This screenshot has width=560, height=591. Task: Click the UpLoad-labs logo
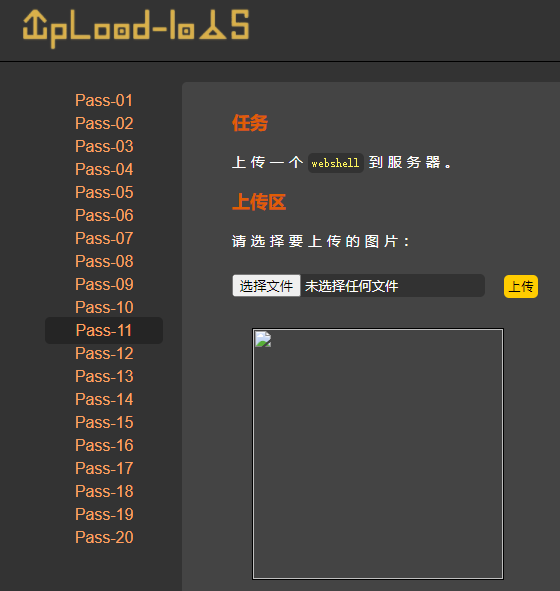pyautogui.click(x=136, y=29)
